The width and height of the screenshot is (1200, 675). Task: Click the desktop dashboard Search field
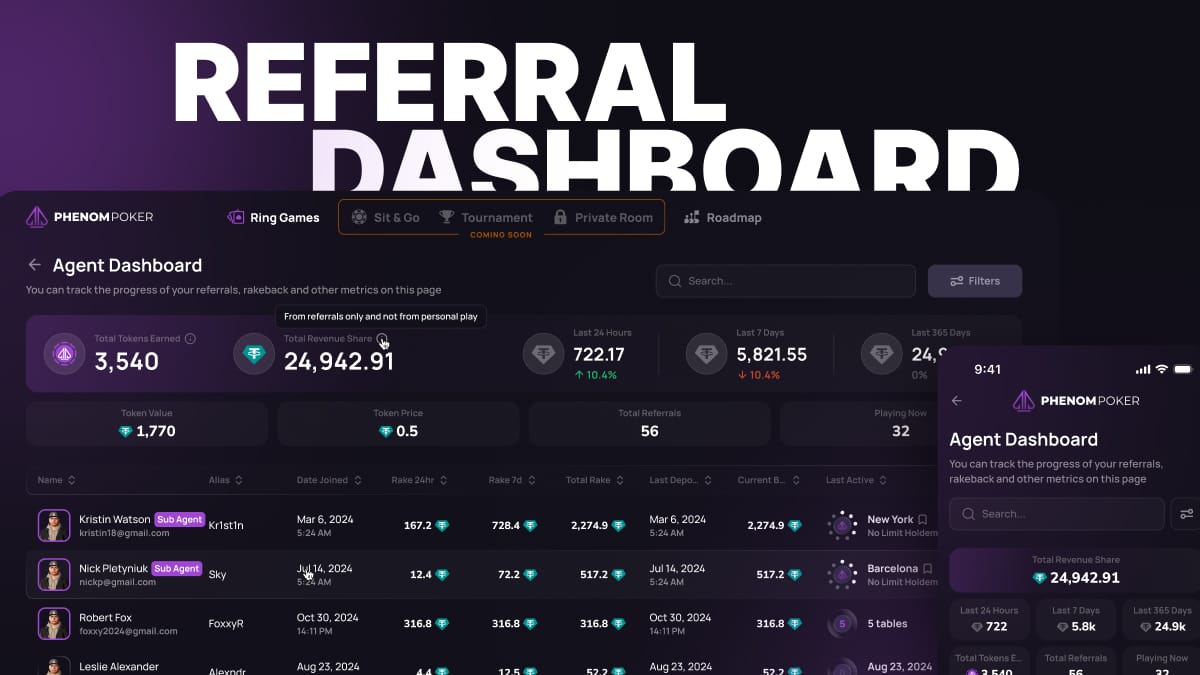point(785,281)
